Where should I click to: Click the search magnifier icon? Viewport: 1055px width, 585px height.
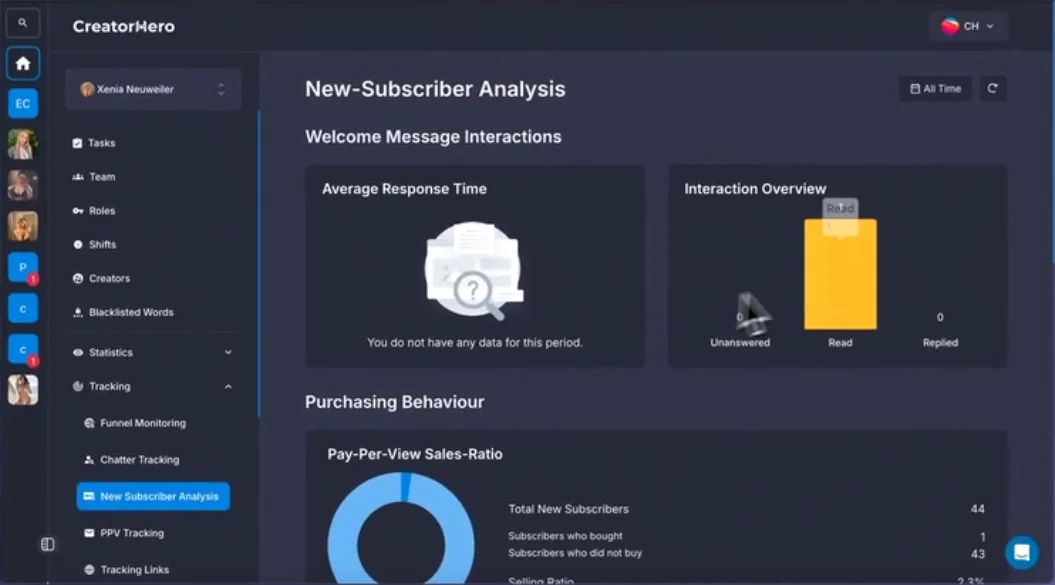22,23
